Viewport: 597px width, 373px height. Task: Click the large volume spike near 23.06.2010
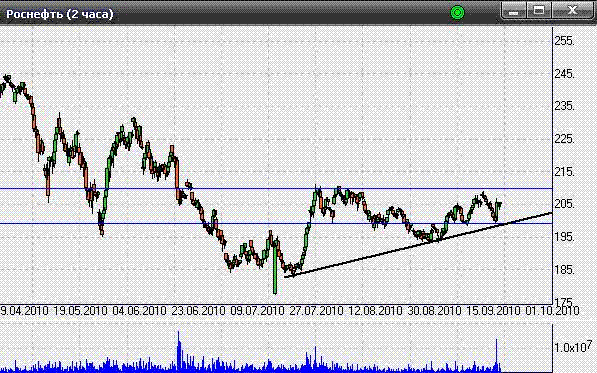point(179,352)
